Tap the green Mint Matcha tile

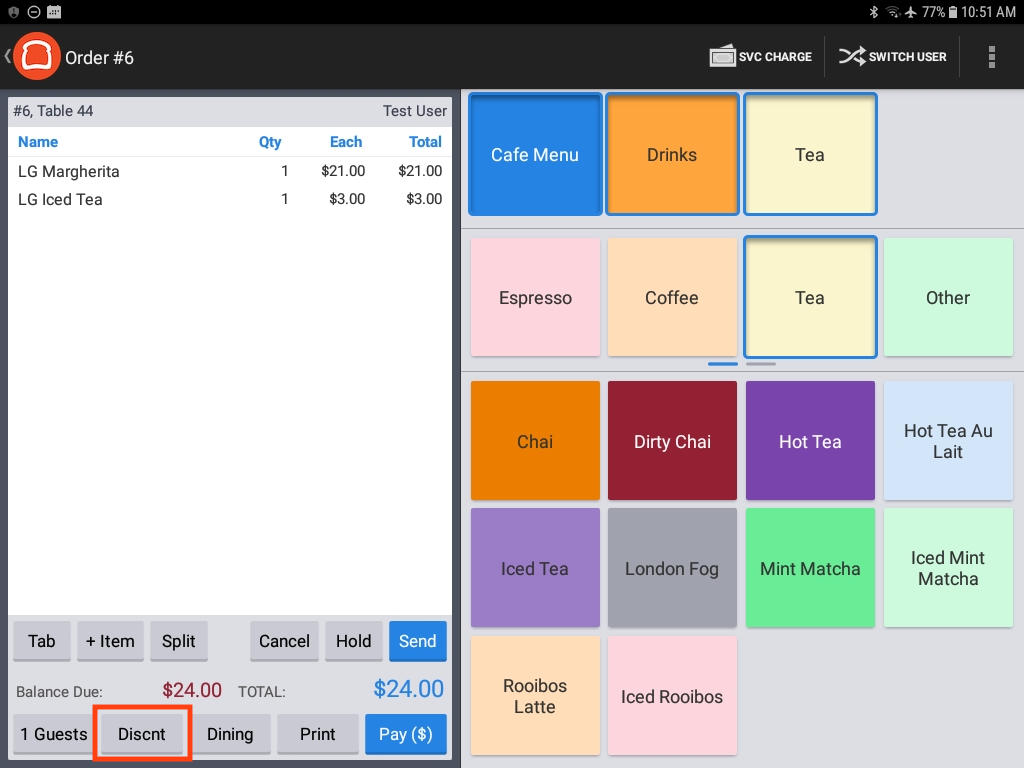[x=810, y=568]
